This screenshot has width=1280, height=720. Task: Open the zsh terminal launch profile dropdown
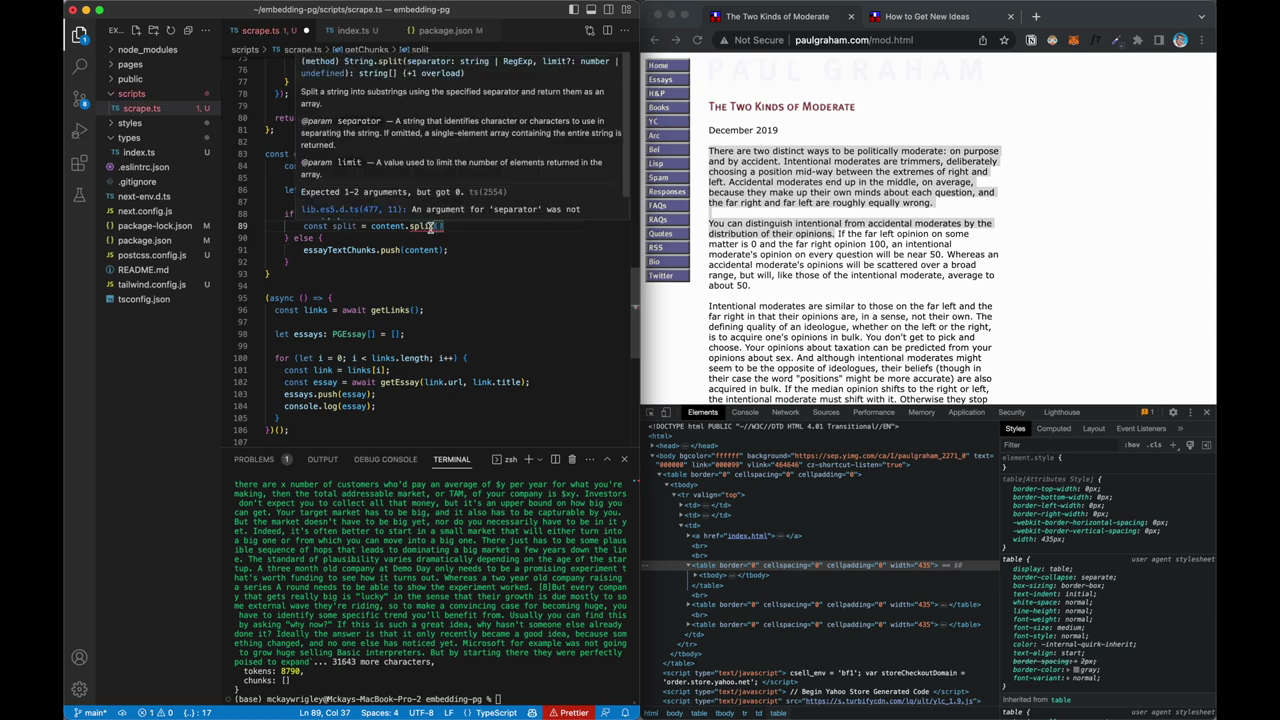tap(539, 459)
